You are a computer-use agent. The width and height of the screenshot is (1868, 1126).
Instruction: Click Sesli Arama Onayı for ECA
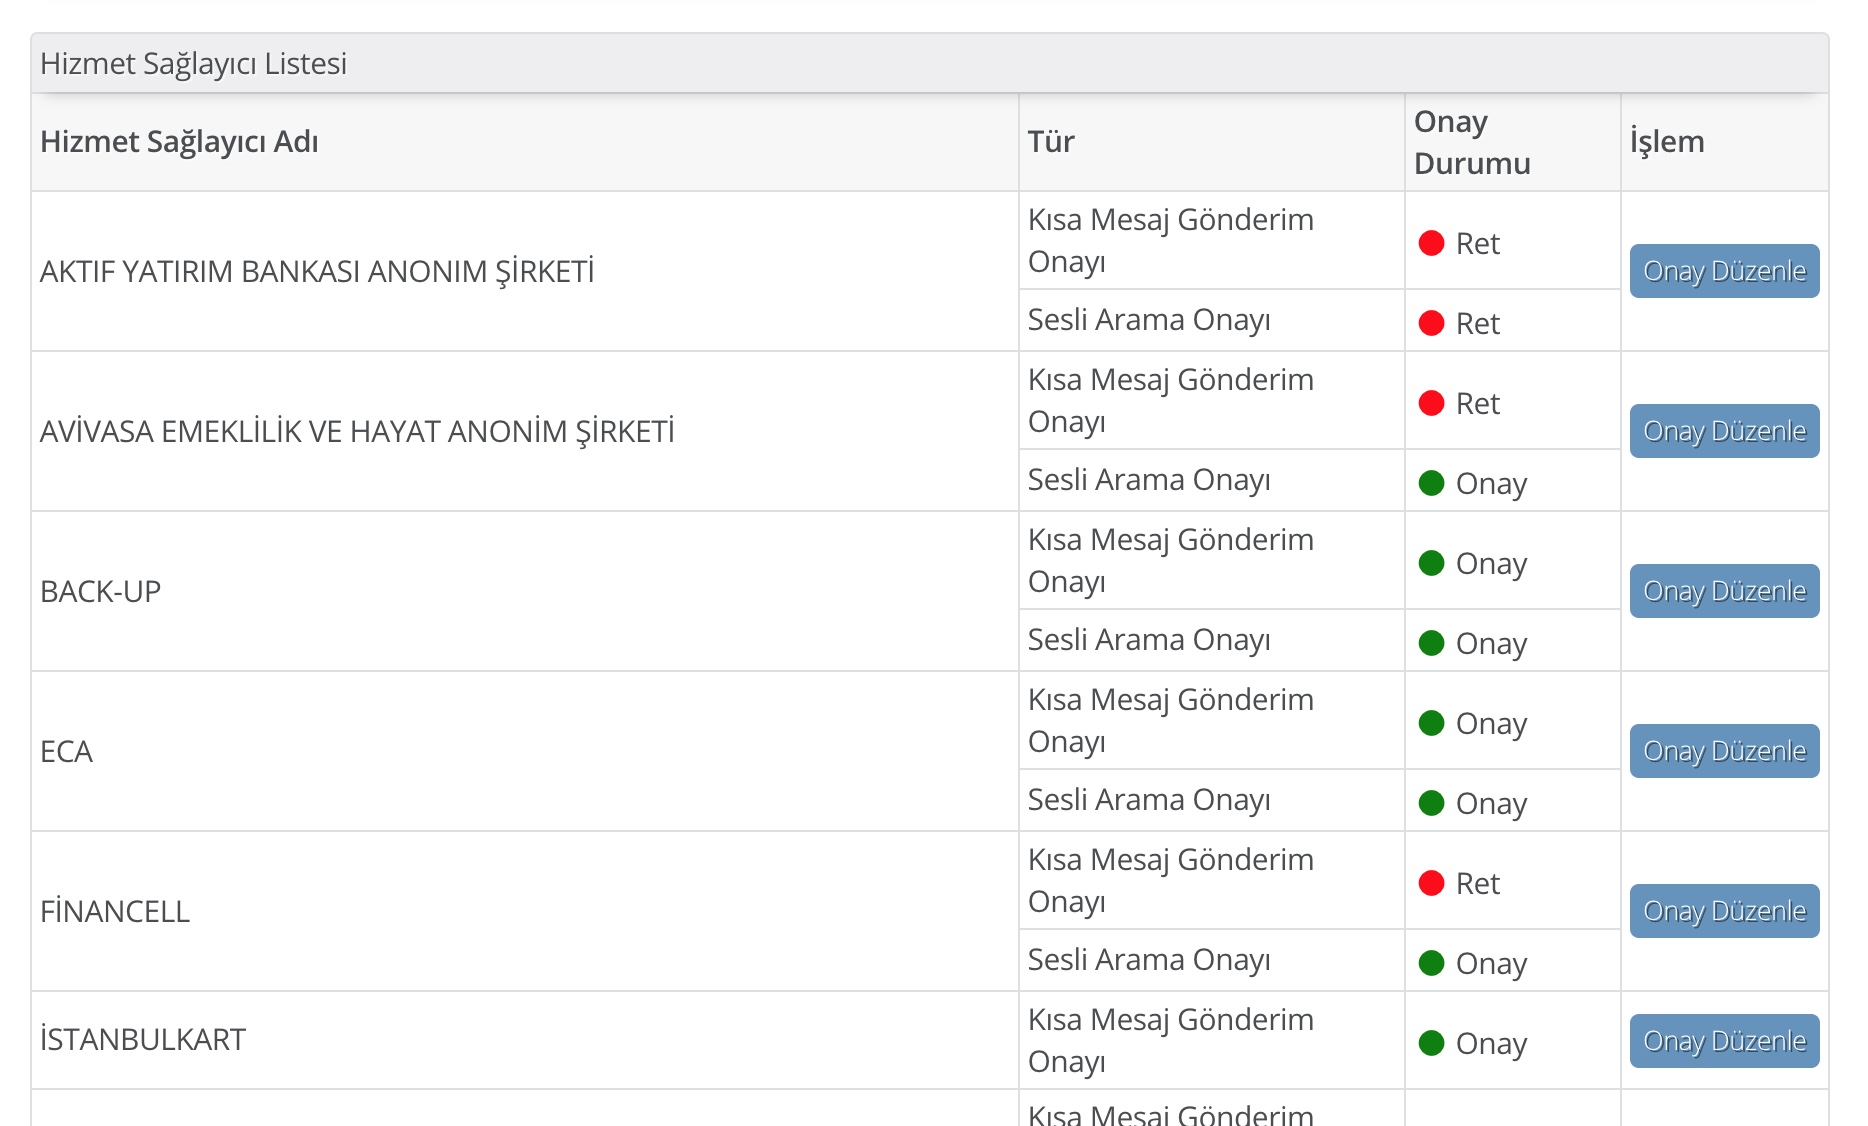[x=1149, y=800]
